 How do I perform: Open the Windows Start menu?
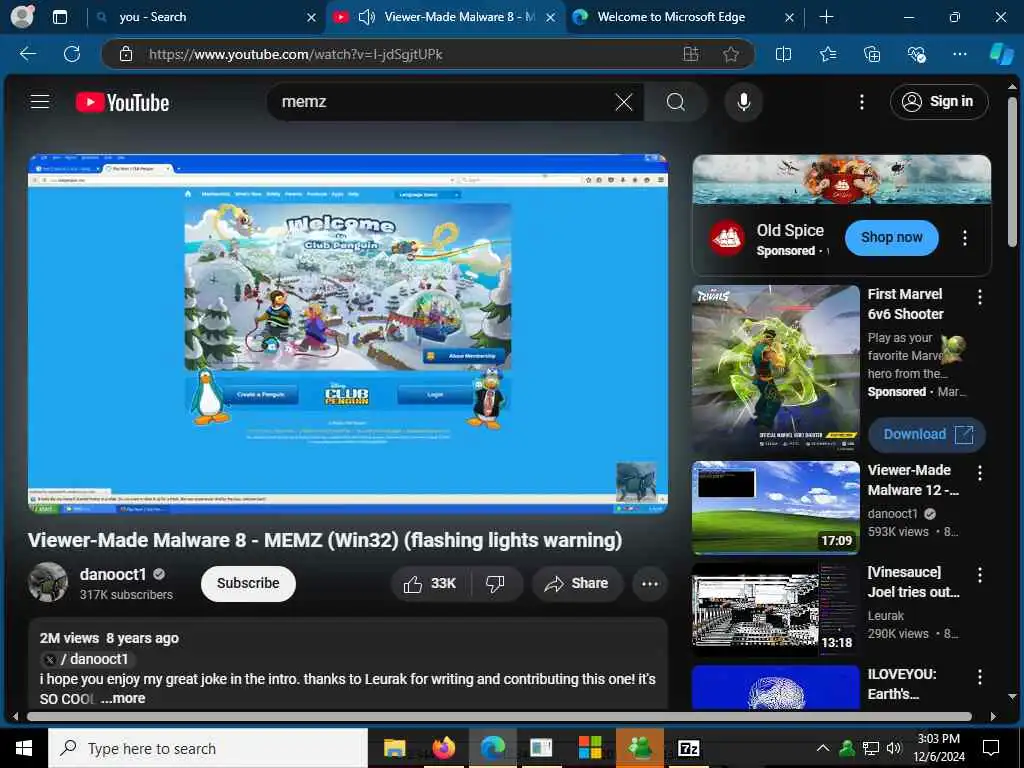[x=24, y=748]
